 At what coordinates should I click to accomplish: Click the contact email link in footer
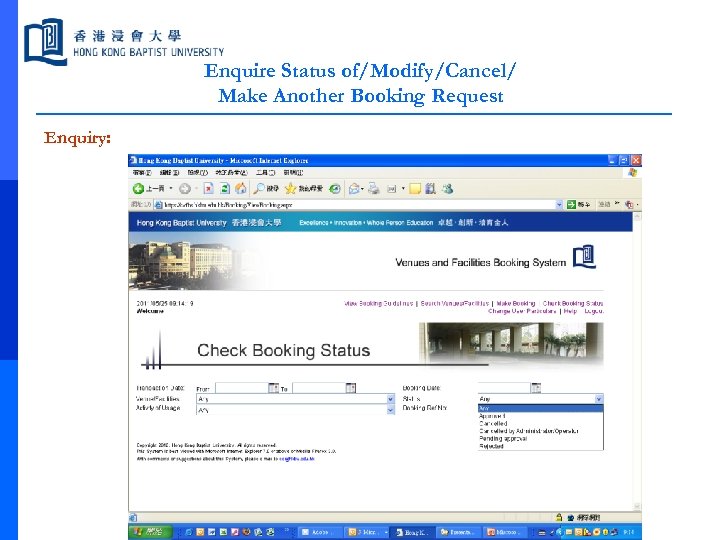click(x=297, y=459)
